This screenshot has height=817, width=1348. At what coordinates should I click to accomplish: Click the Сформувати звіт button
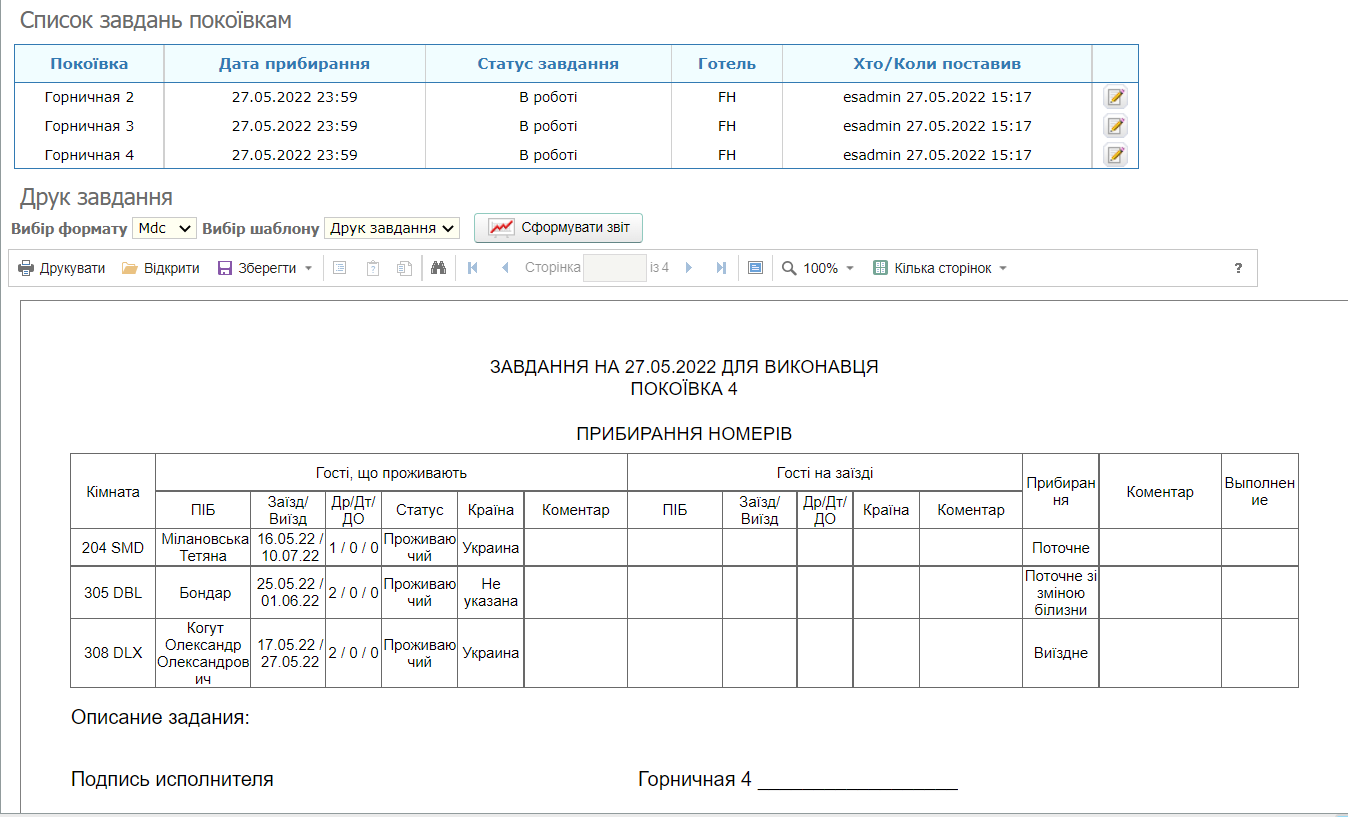tap(558, 228)
